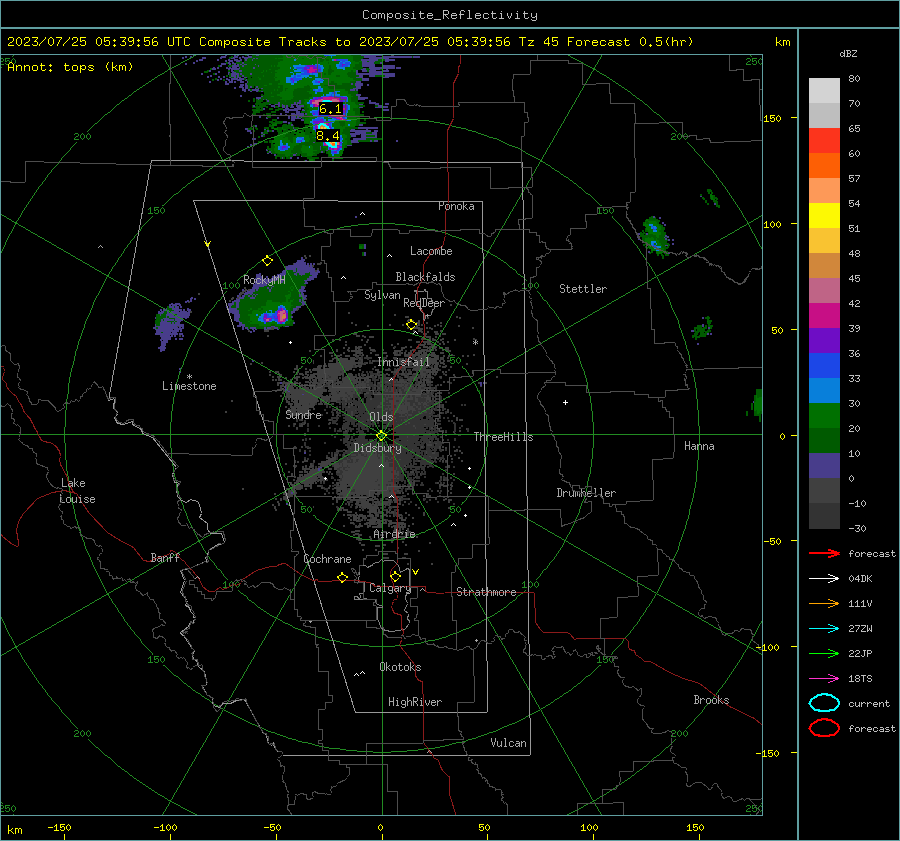Screen dimensions: 900x841
Task: Click the Sylvan label on map
Action: (382, 295)
